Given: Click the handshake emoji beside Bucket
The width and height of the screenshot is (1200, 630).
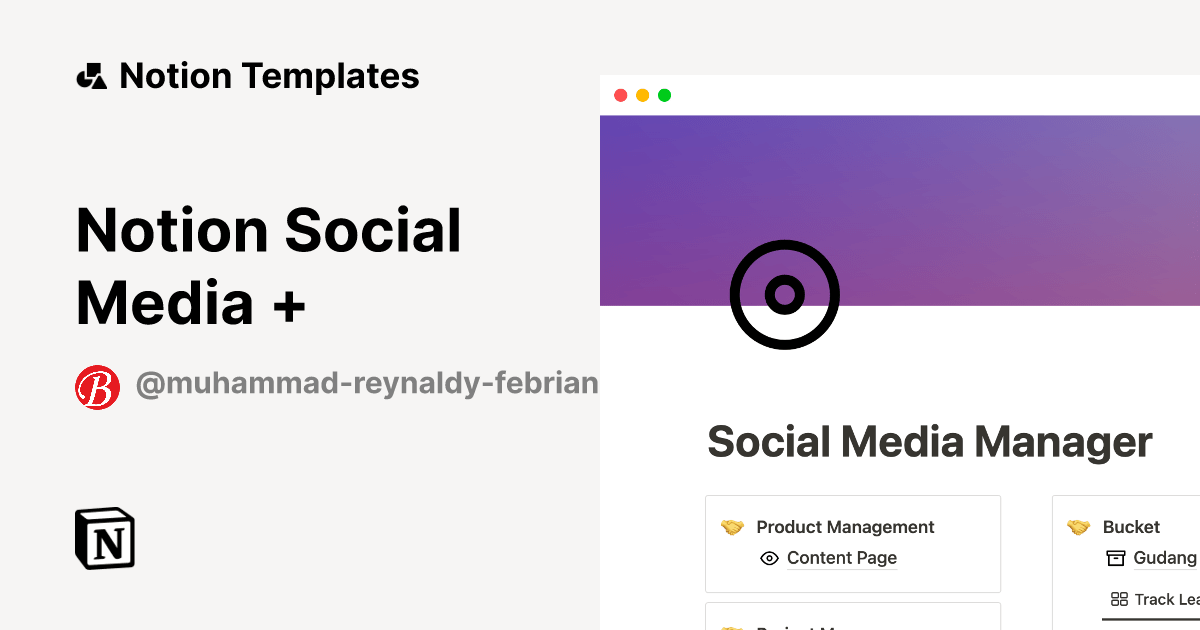Looking at the screenshot, I should (1078, 527).
